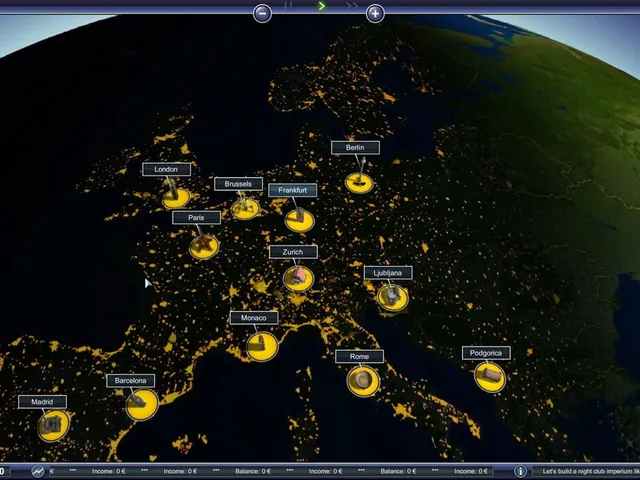Zoom out with the minus button

coord(262,13)
